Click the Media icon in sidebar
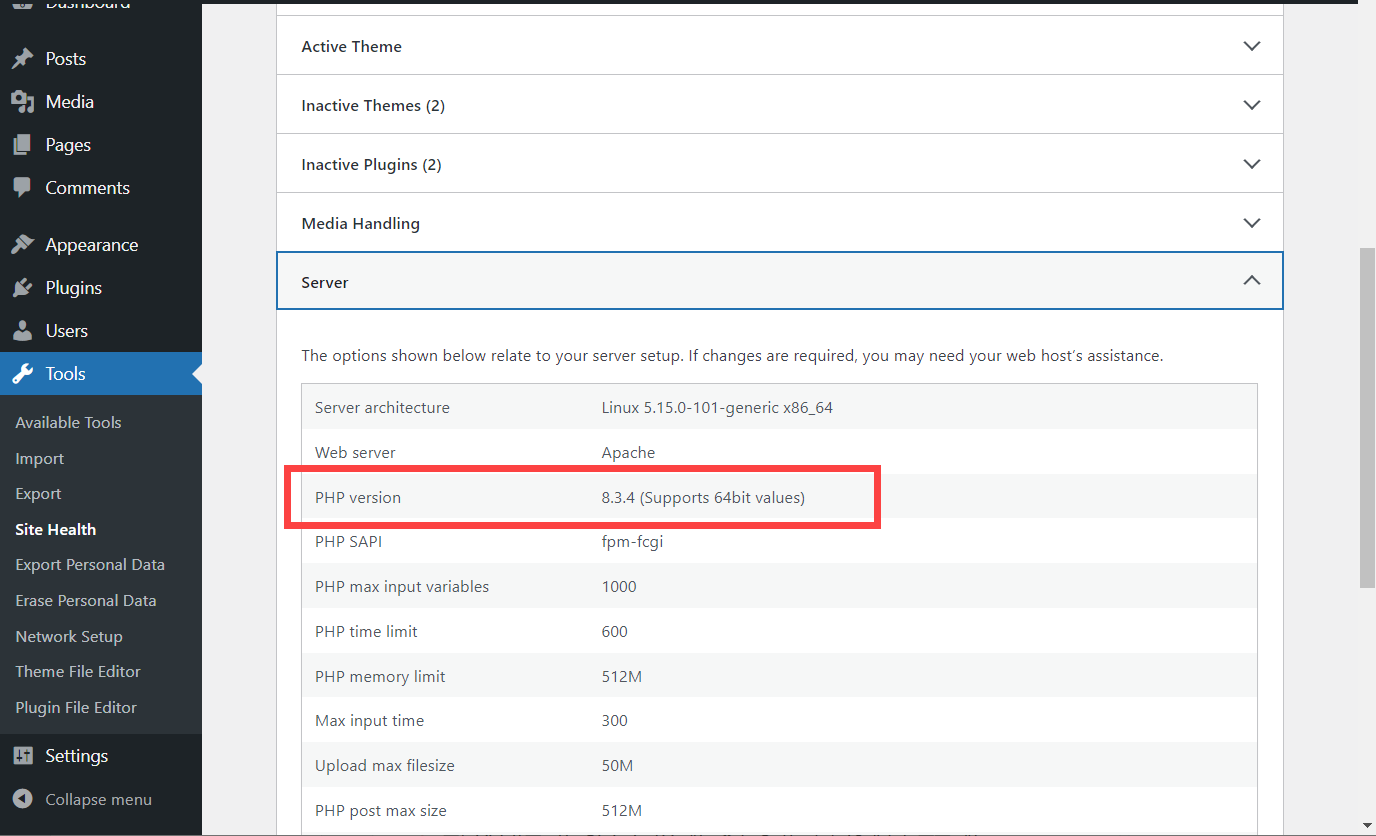This screenshot has width=1376, height=836. click(22, 102)
